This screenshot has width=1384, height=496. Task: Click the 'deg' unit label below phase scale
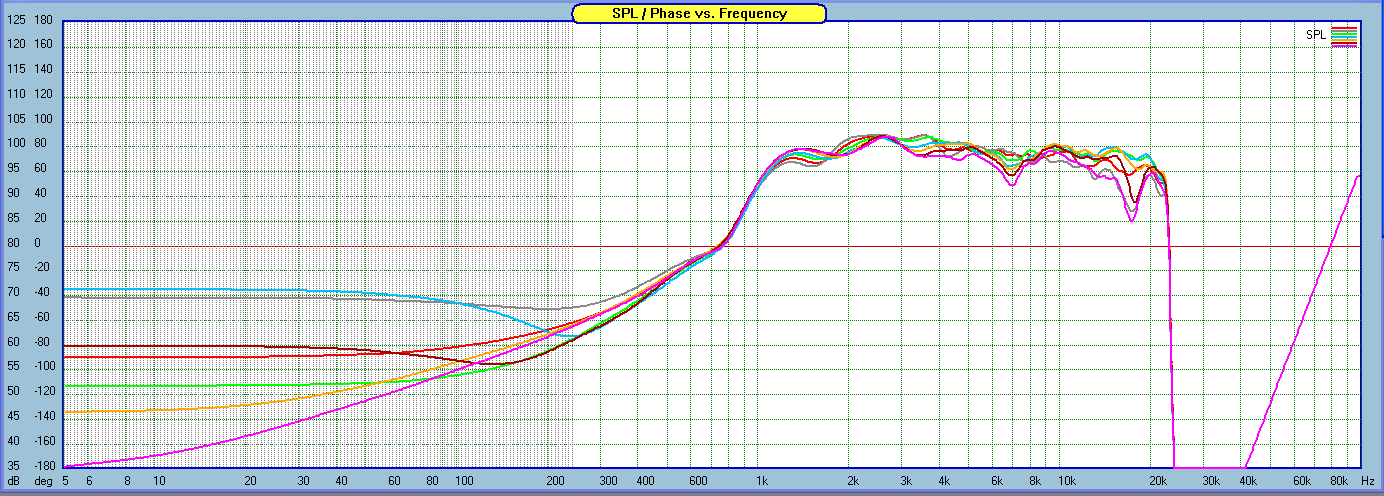tap(43, 481)
